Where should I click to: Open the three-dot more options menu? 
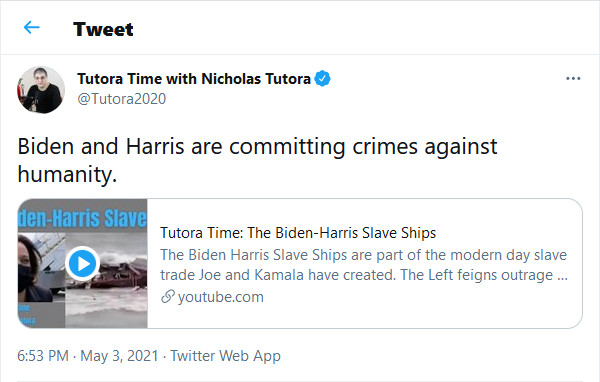click(x=573, y=78)
